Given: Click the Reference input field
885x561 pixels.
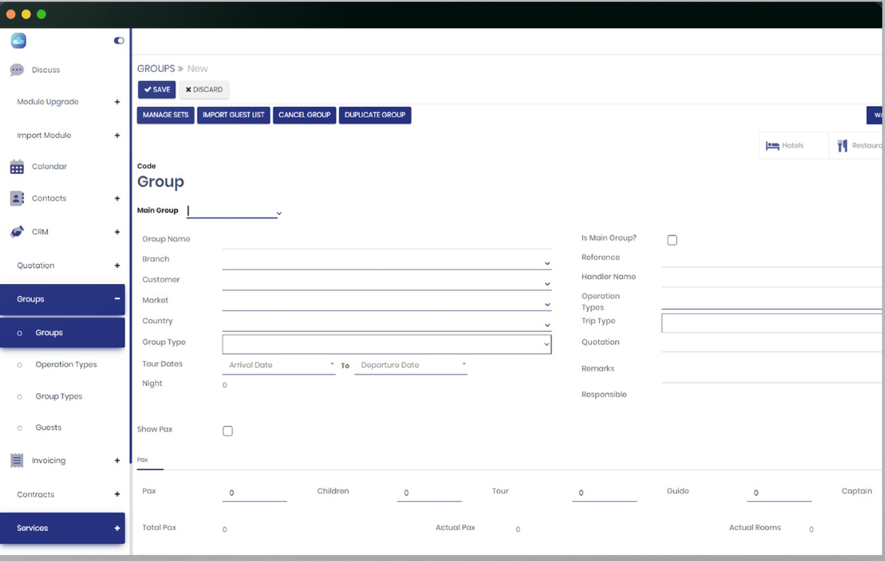Looking at the screenshot, I should pos(773,260).
